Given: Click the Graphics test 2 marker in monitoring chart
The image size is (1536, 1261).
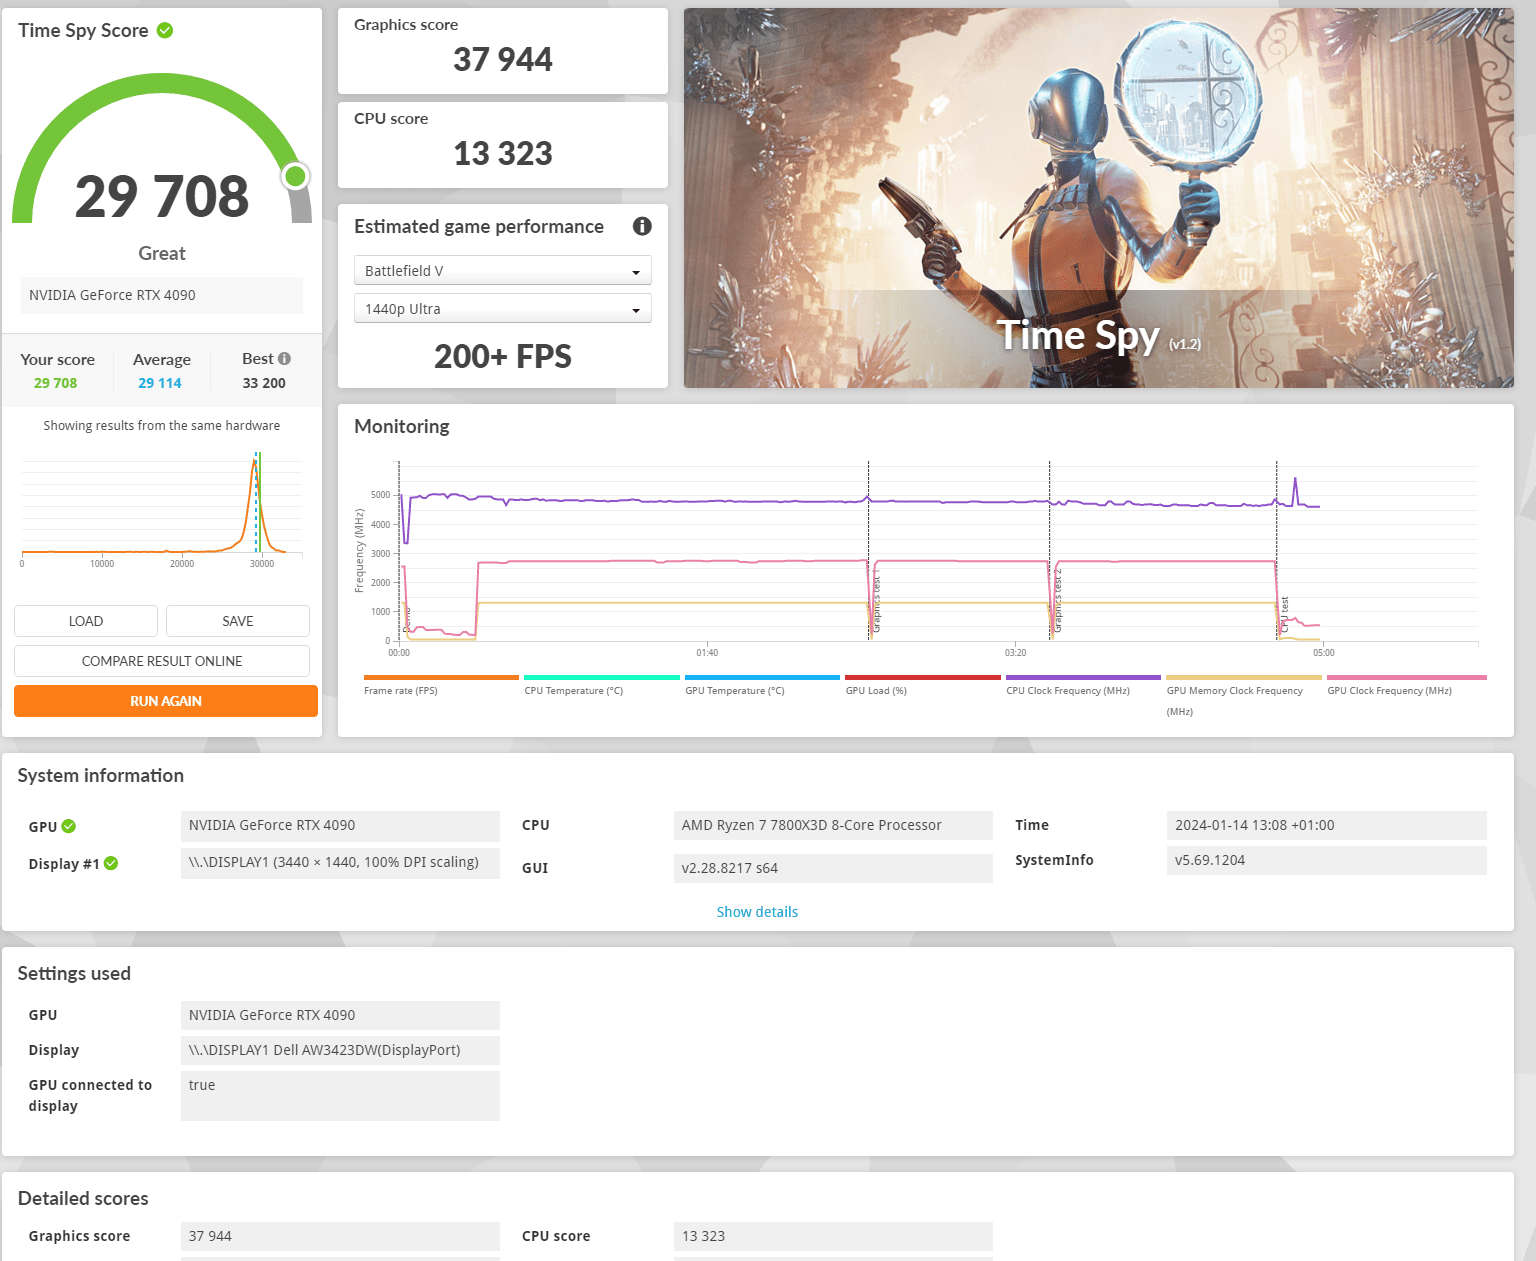Looking at the screenshot, I should click(1058, 600).
